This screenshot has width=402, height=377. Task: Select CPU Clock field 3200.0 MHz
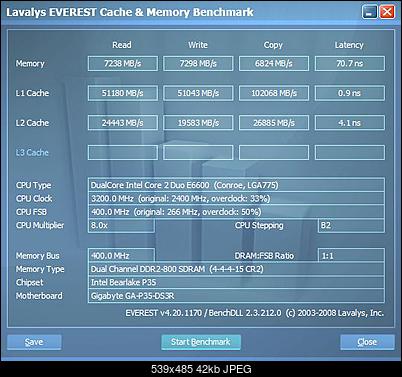click(236, 198)
